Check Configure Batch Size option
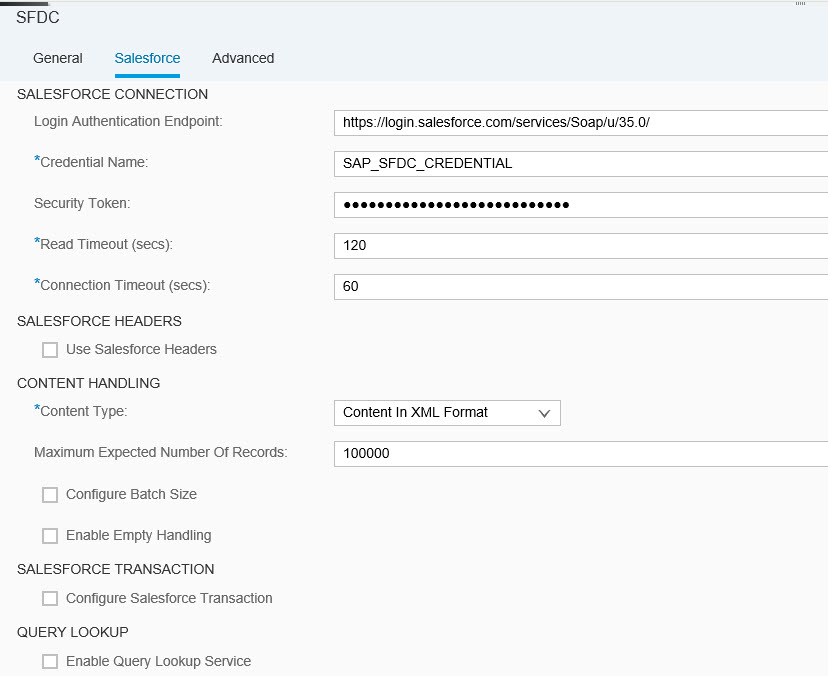The height and width of the screenshot is (676, 828). [50, 494]
